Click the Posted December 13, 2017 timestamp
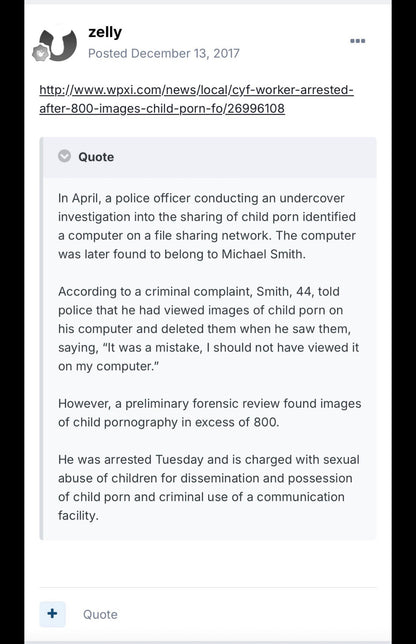Viewport: 416px width, 644px height. pos(163,53)
